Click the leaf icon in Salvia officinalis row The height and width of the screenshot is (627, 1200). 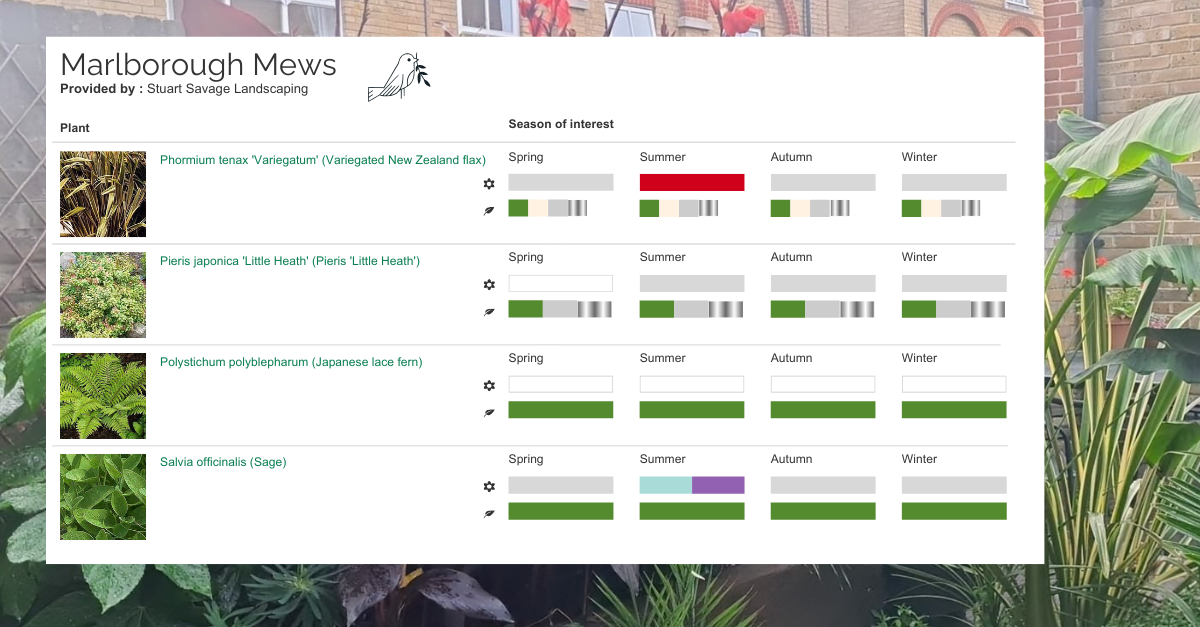pos(489,513)
